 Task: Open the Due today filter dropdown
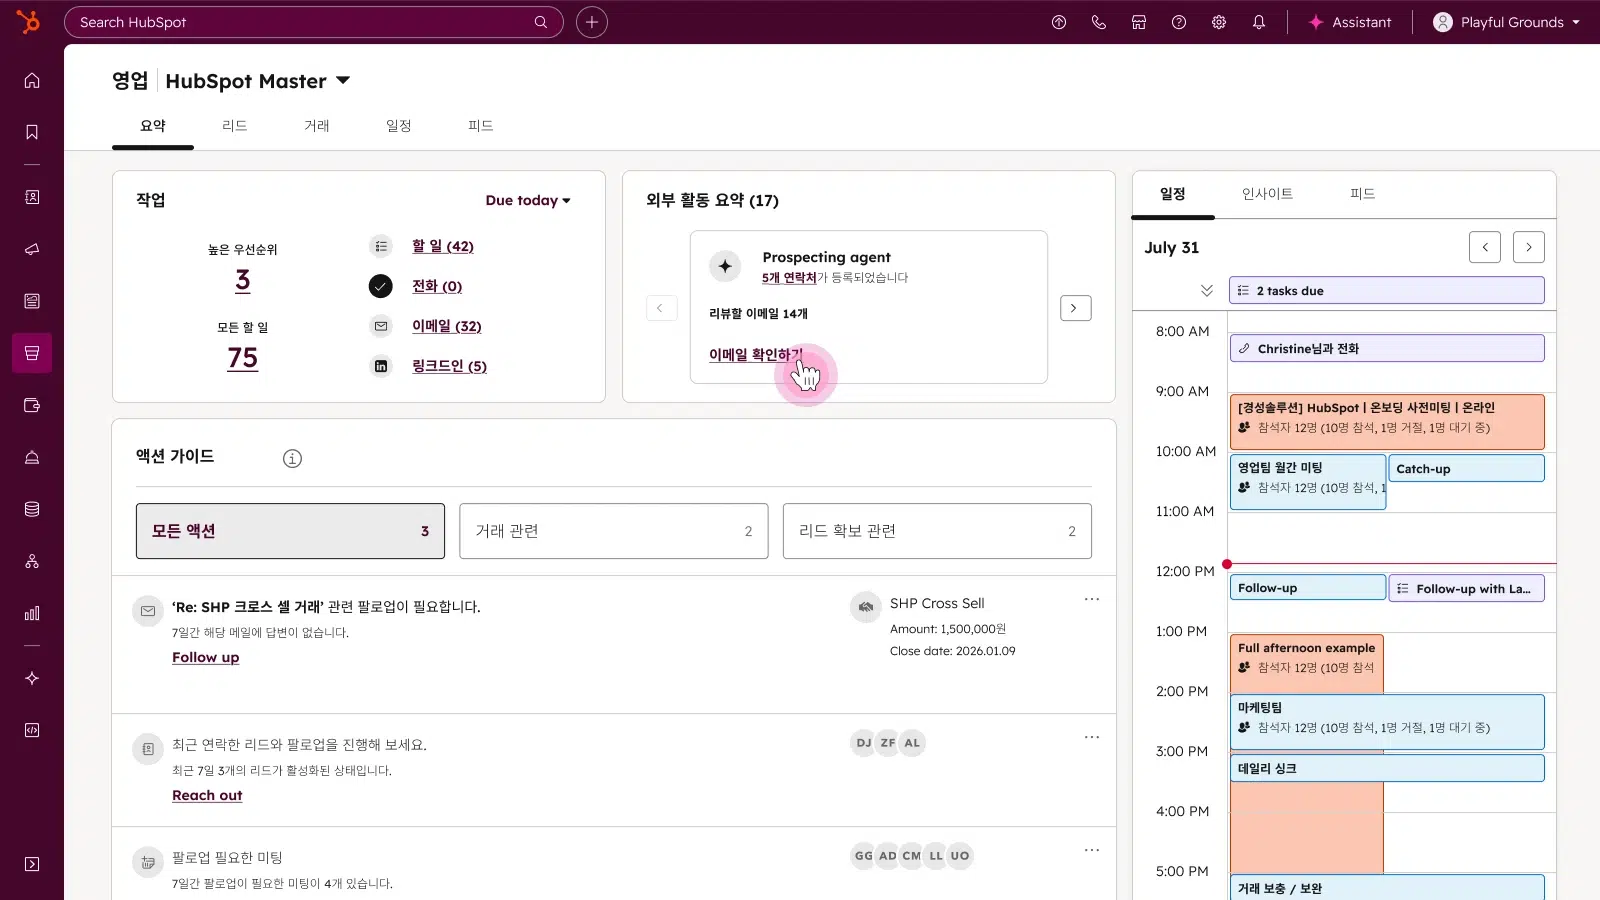pos(528,200)
